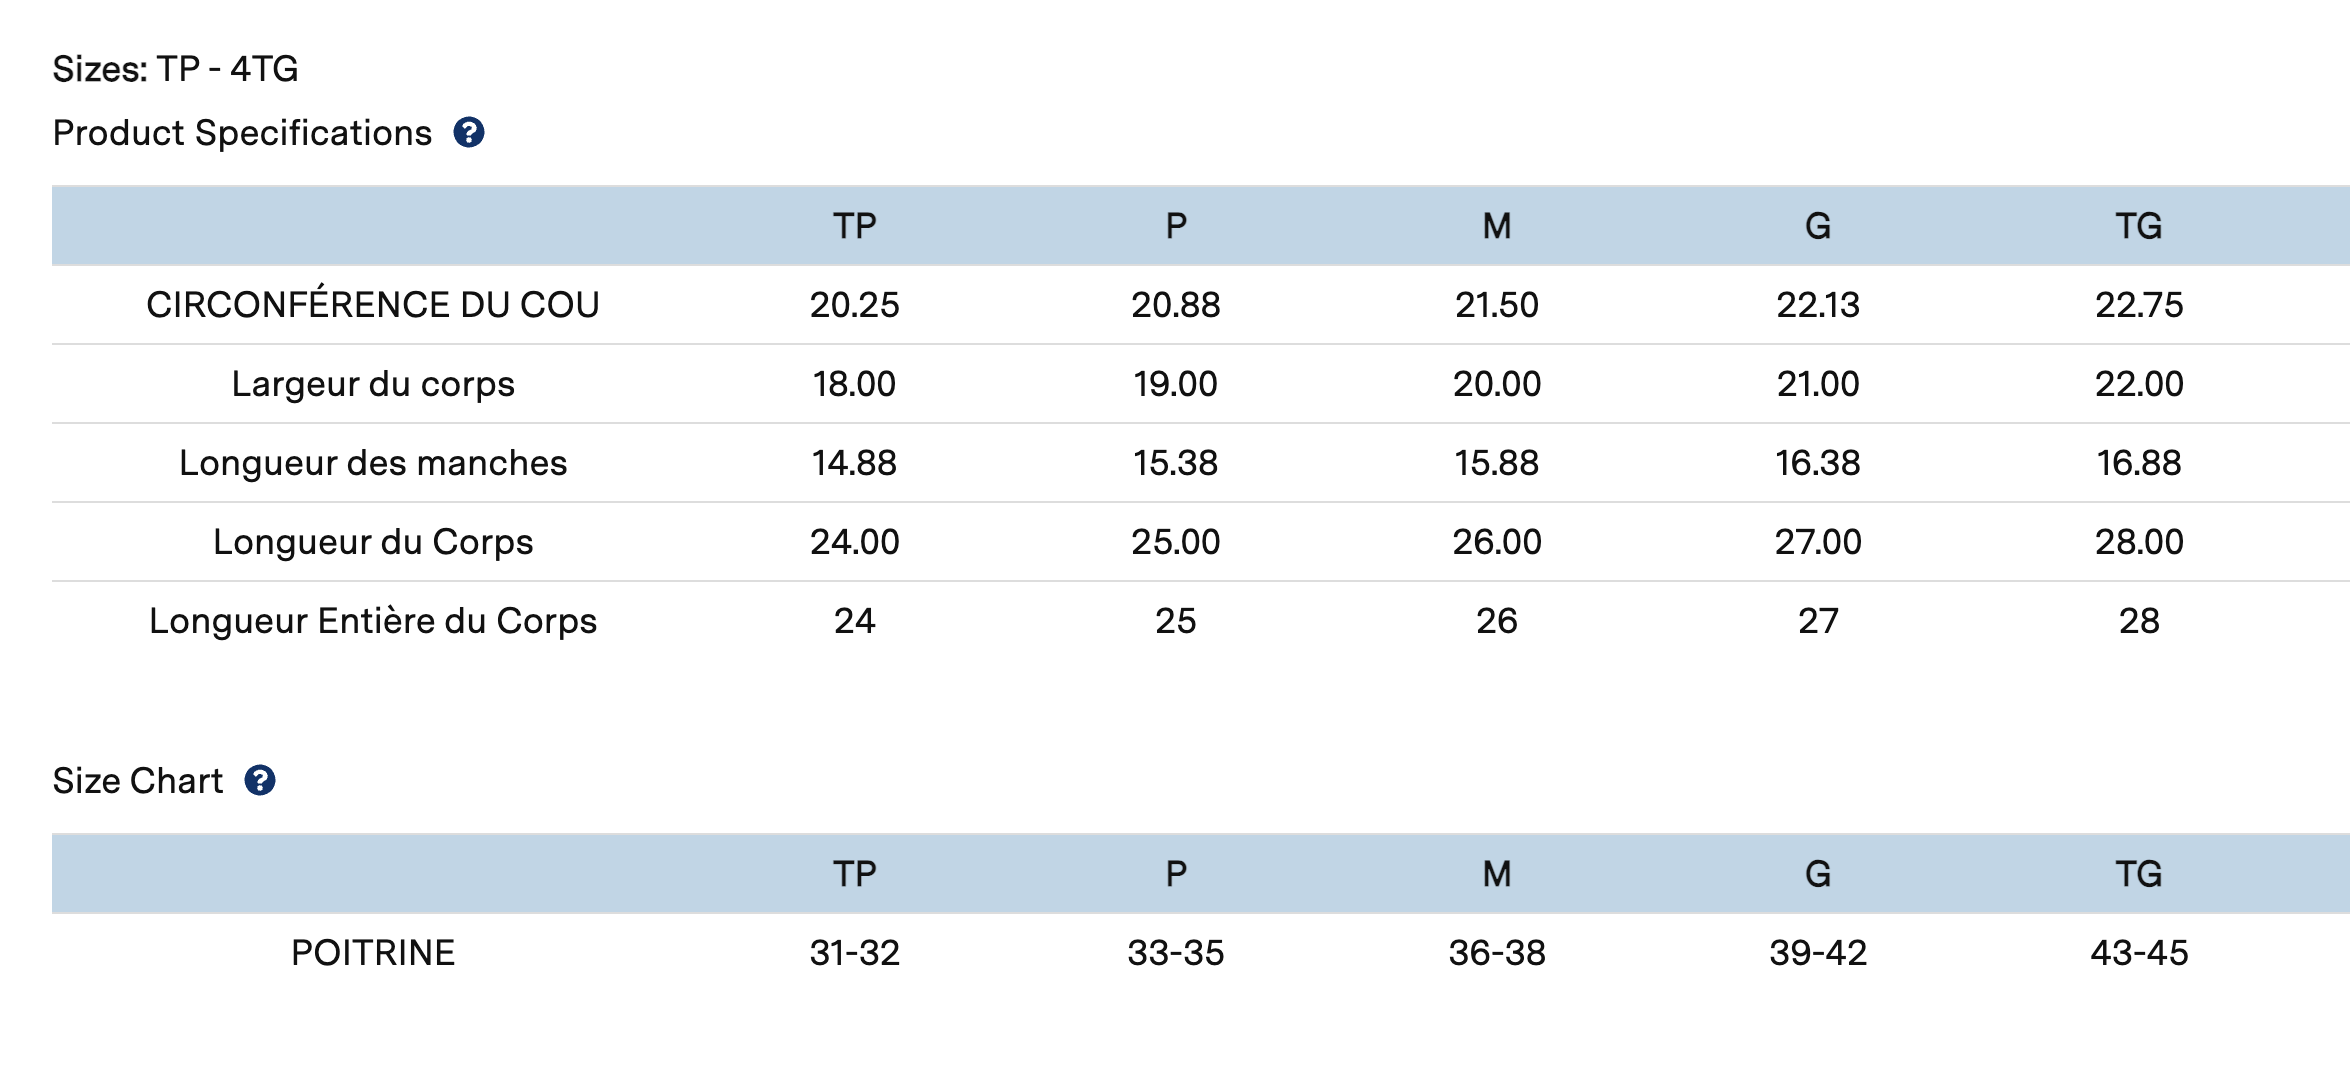Click the 19.00 body width value
This screenshot has width=2350, height=1070.
1176,384
